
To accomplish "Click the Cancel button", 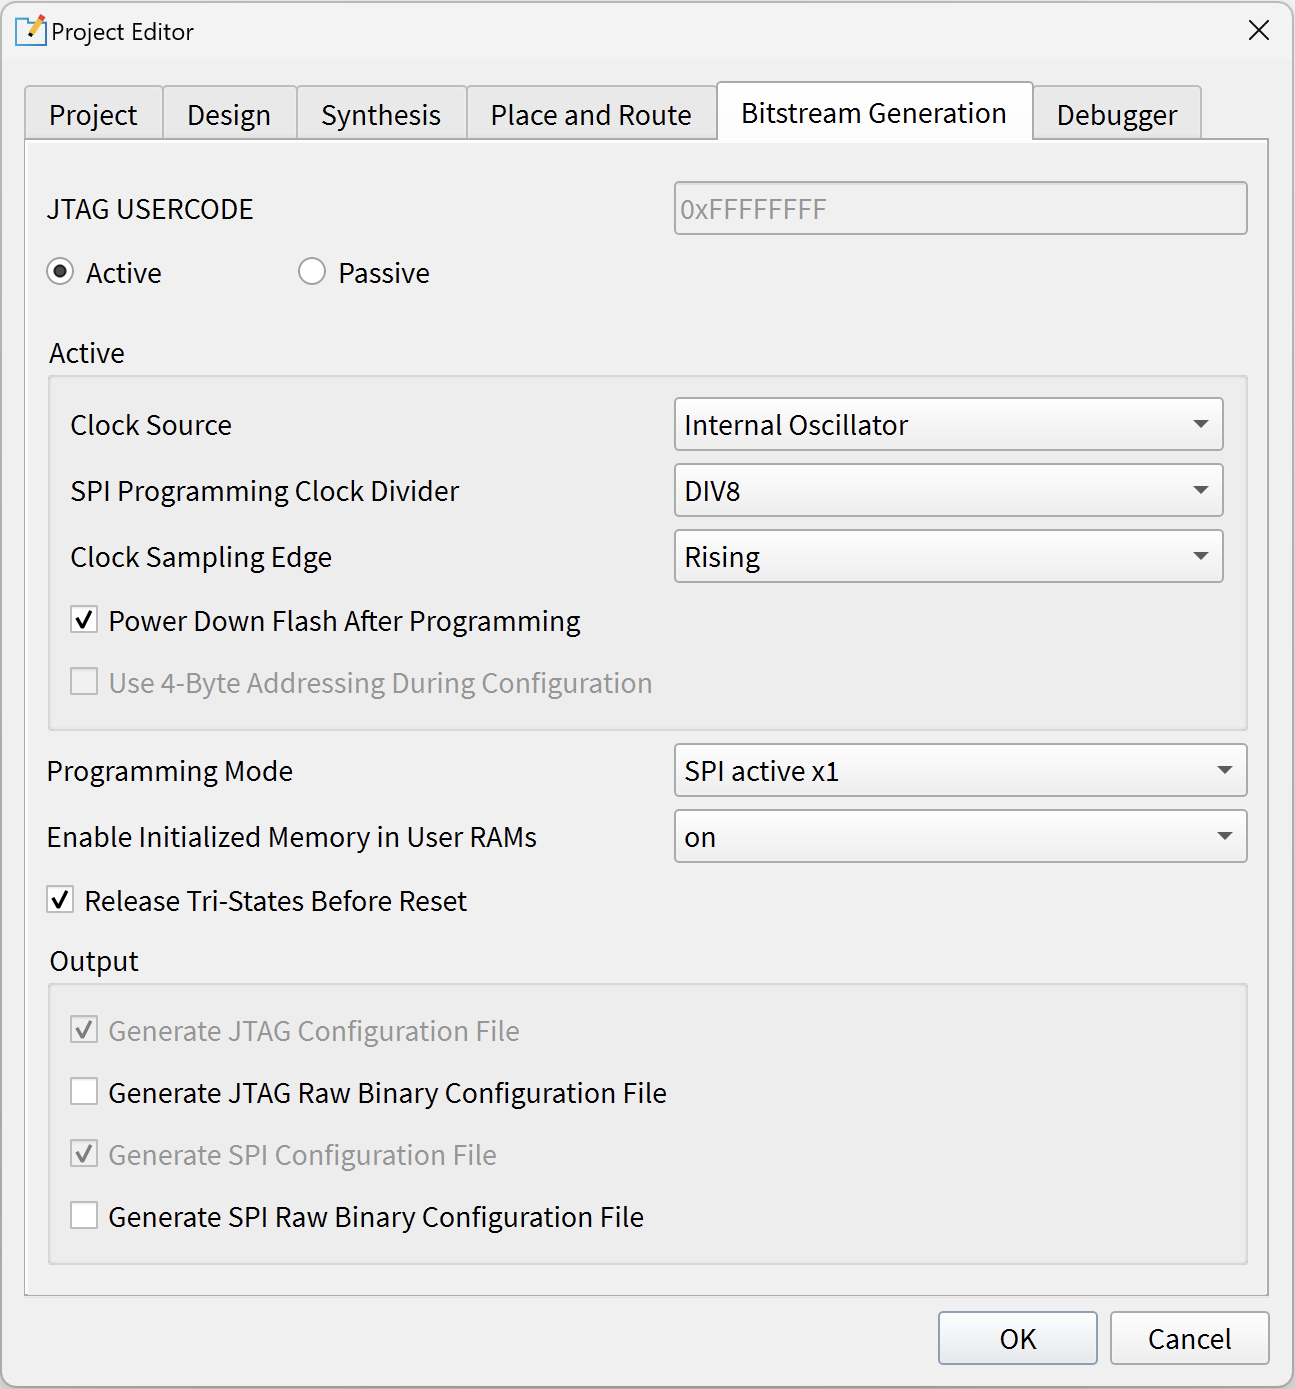I will [x=1189, y=1338].
